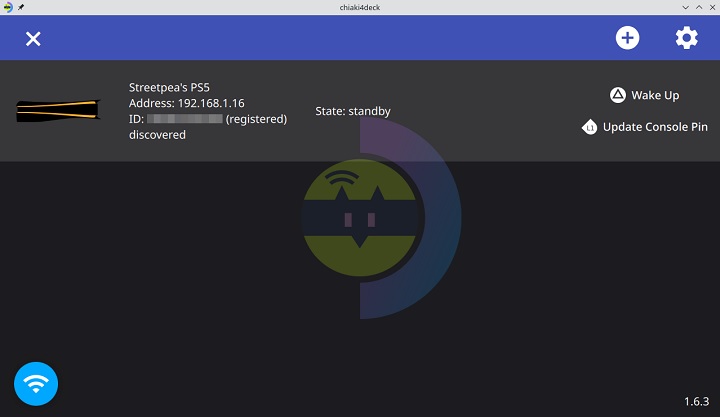Click the pin icon in the title bar
Viewport: 720px width, 417px height.
click(21, 7)
